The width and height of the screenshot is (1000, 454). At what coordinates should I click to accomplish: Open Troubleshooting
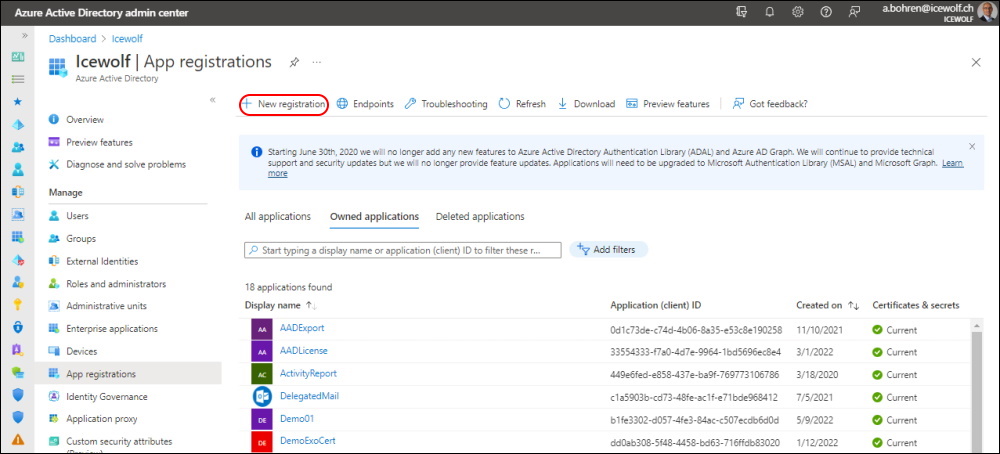[446, 104]
